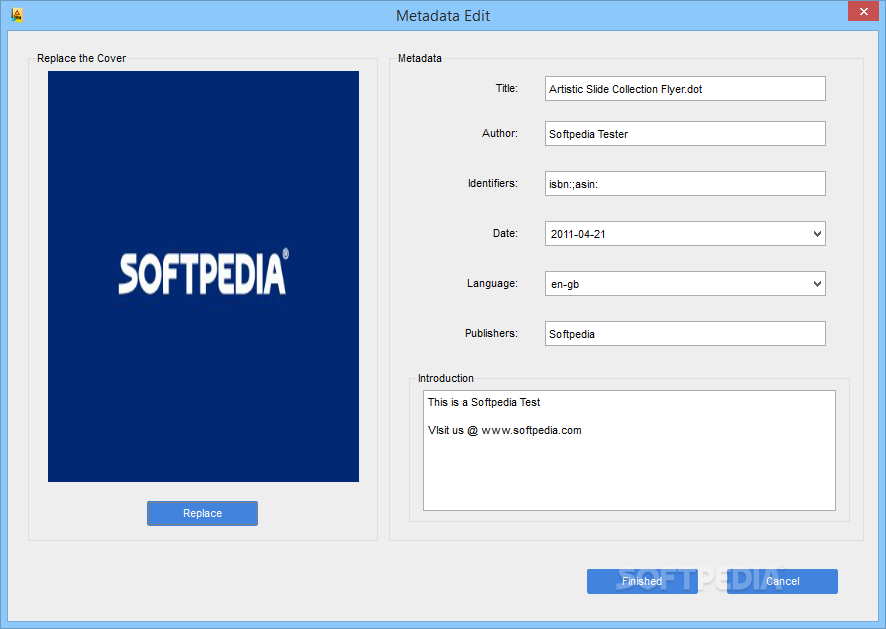Click inside the Introduction text area

tap(629, 450)
